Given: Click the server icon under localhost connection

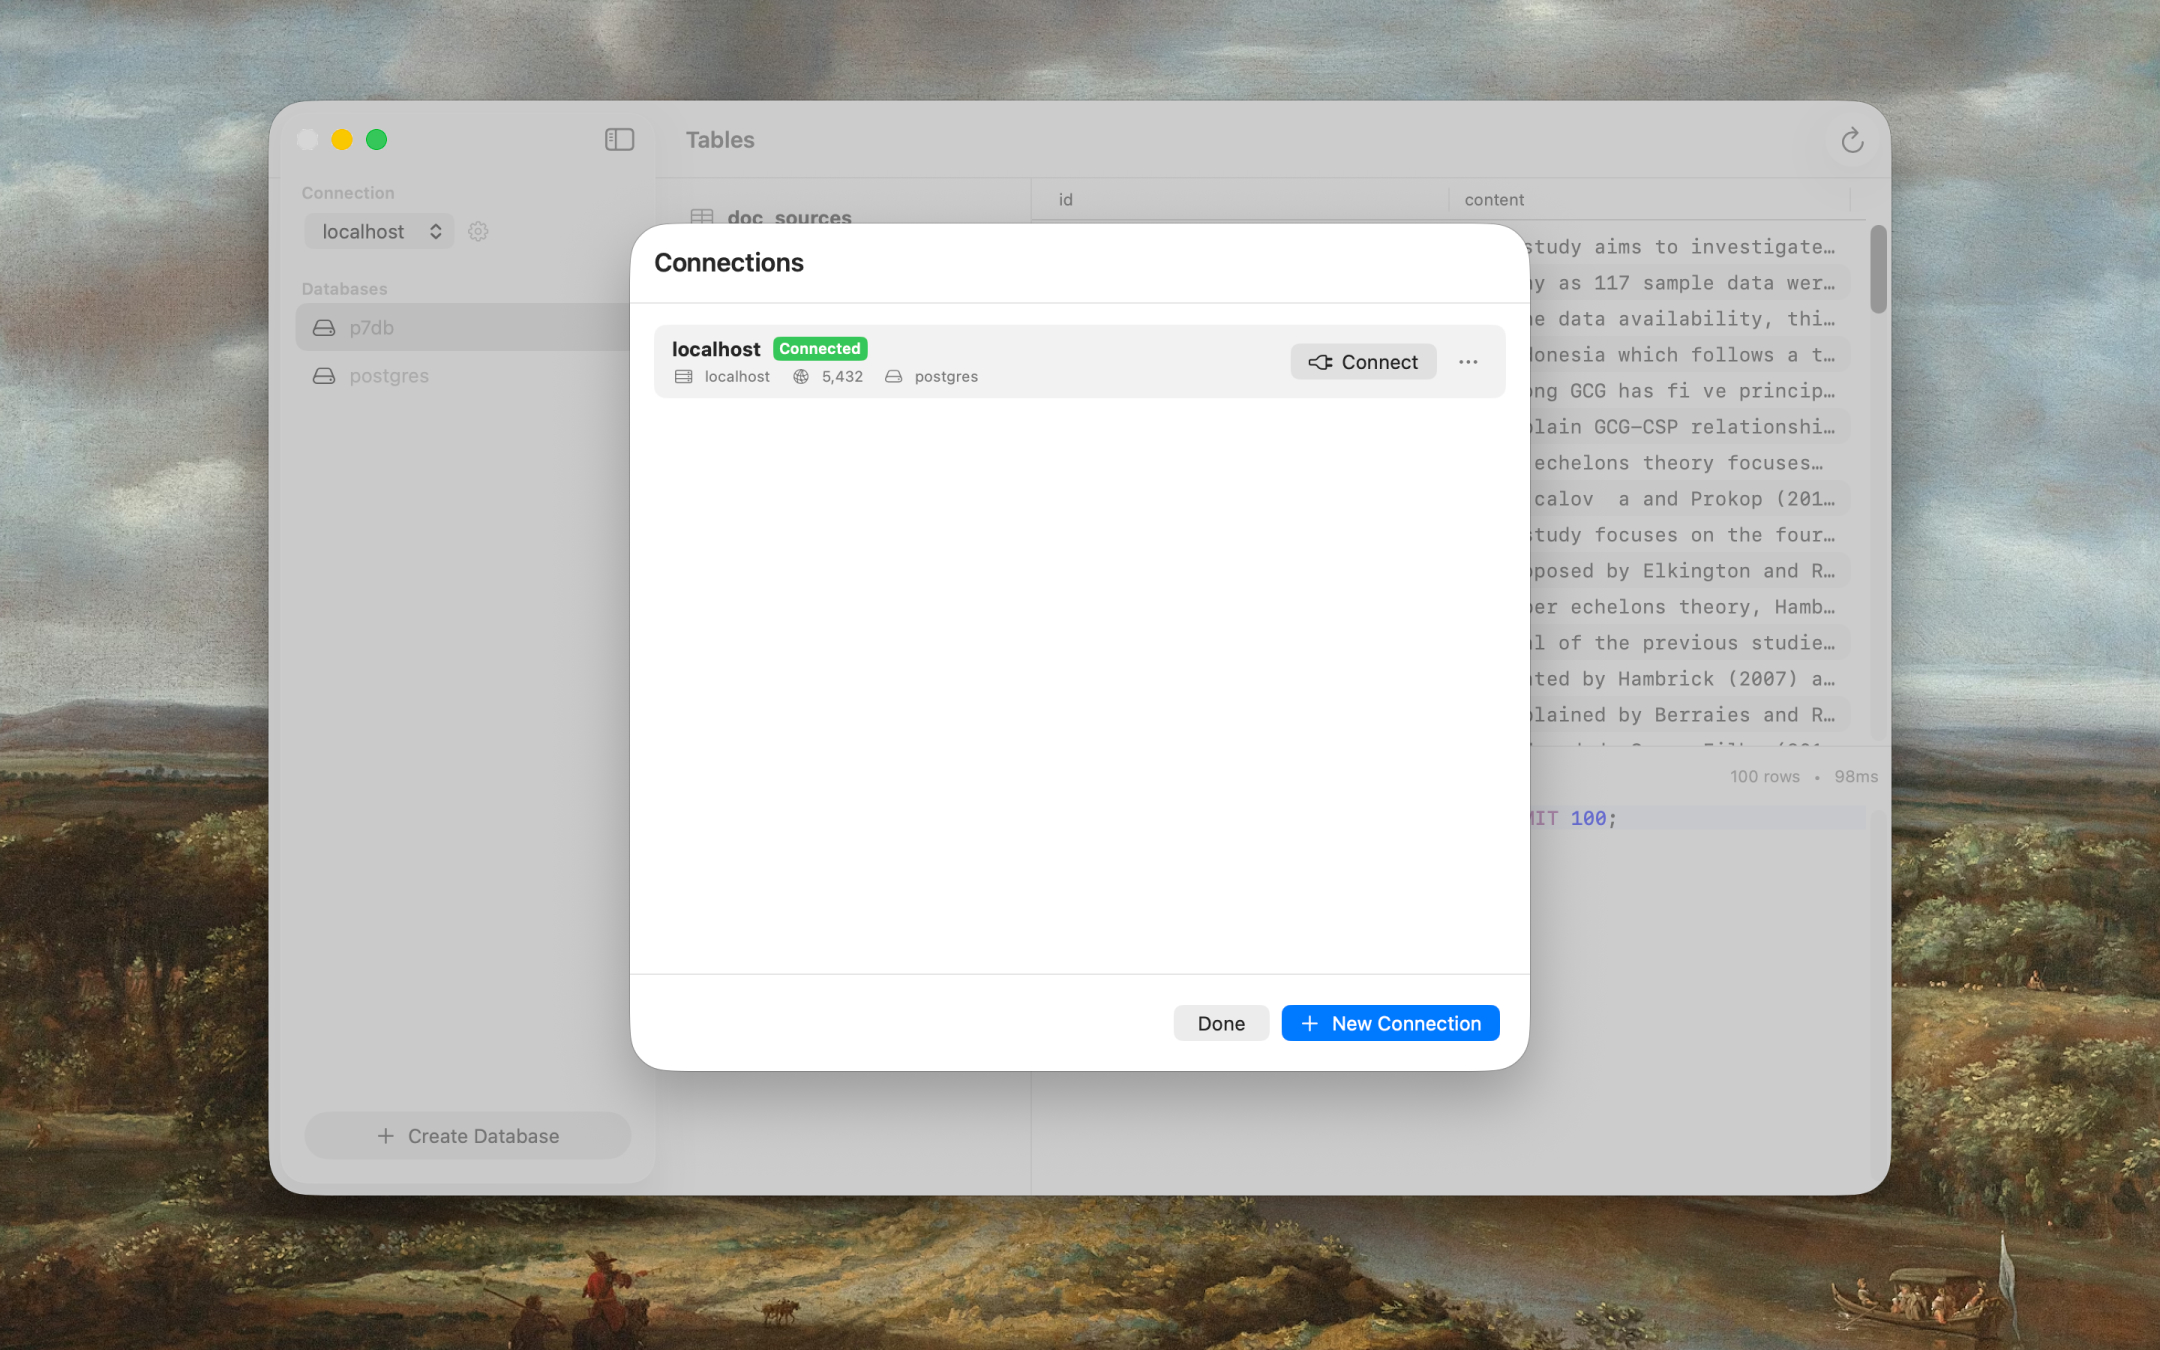Looking at the screenshot, I should (x=683, y=376).
